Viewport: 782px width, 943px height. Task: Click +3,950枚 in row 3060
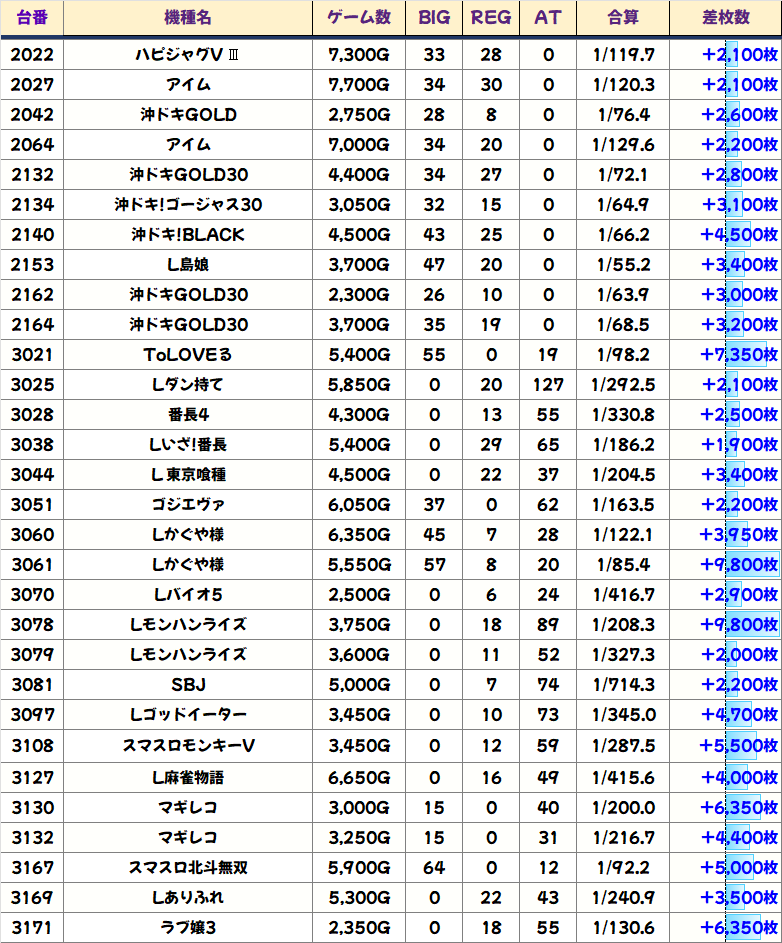click(739, 535)
